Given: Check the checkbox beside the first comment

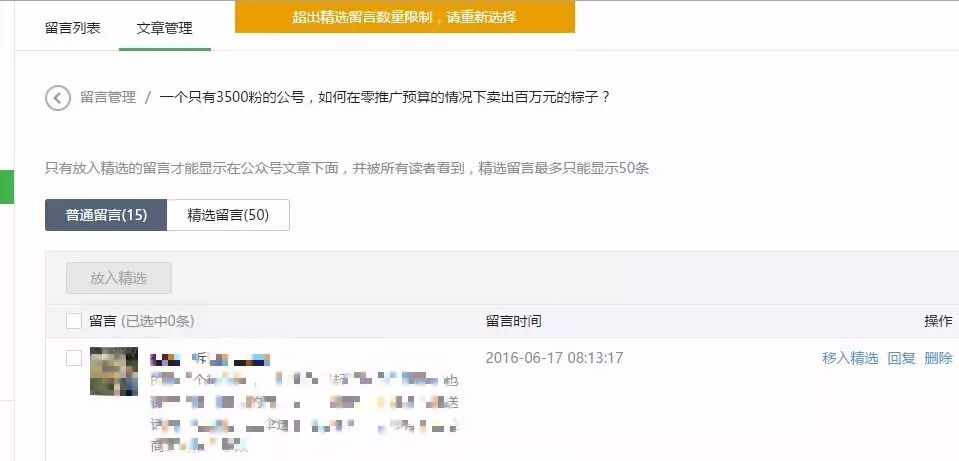Looking at the screenshot, I should [74, 358].
